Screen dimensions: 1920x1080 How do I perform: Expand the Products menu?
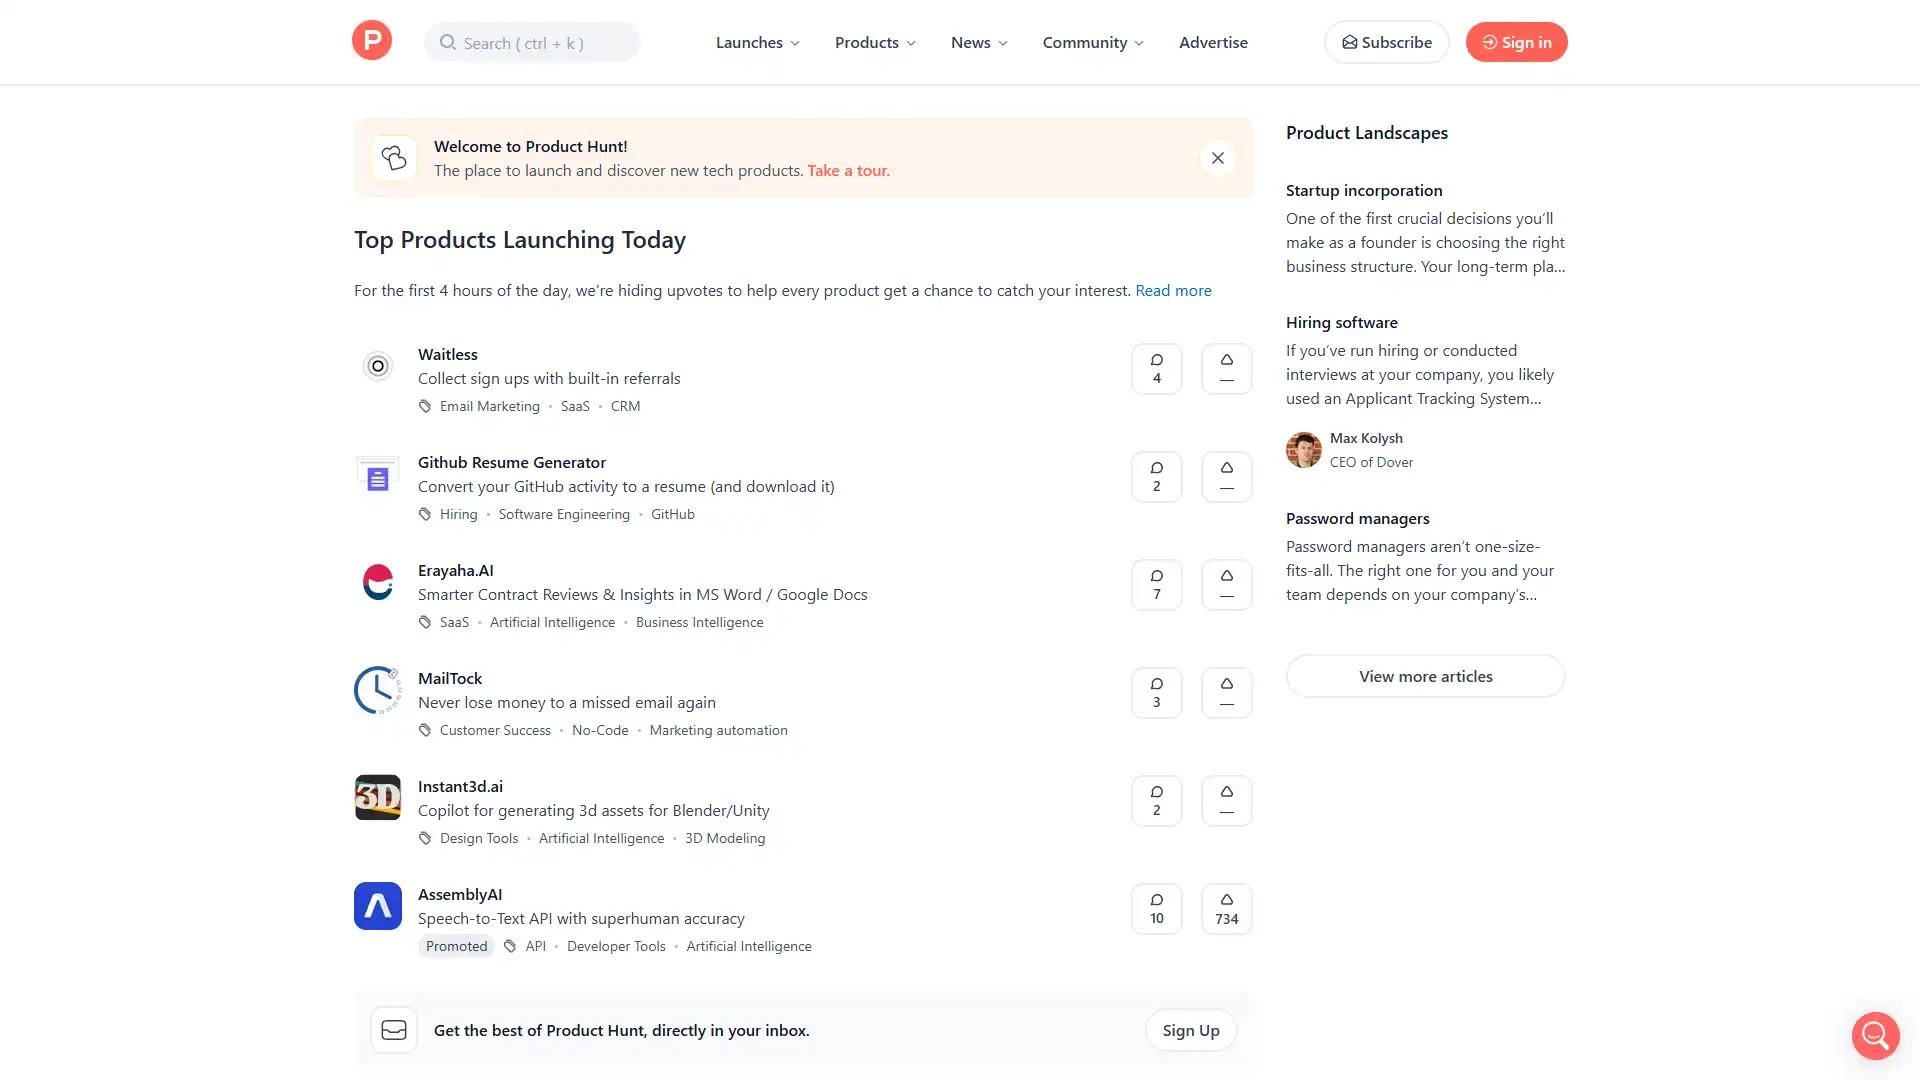(x=875, y=42)
